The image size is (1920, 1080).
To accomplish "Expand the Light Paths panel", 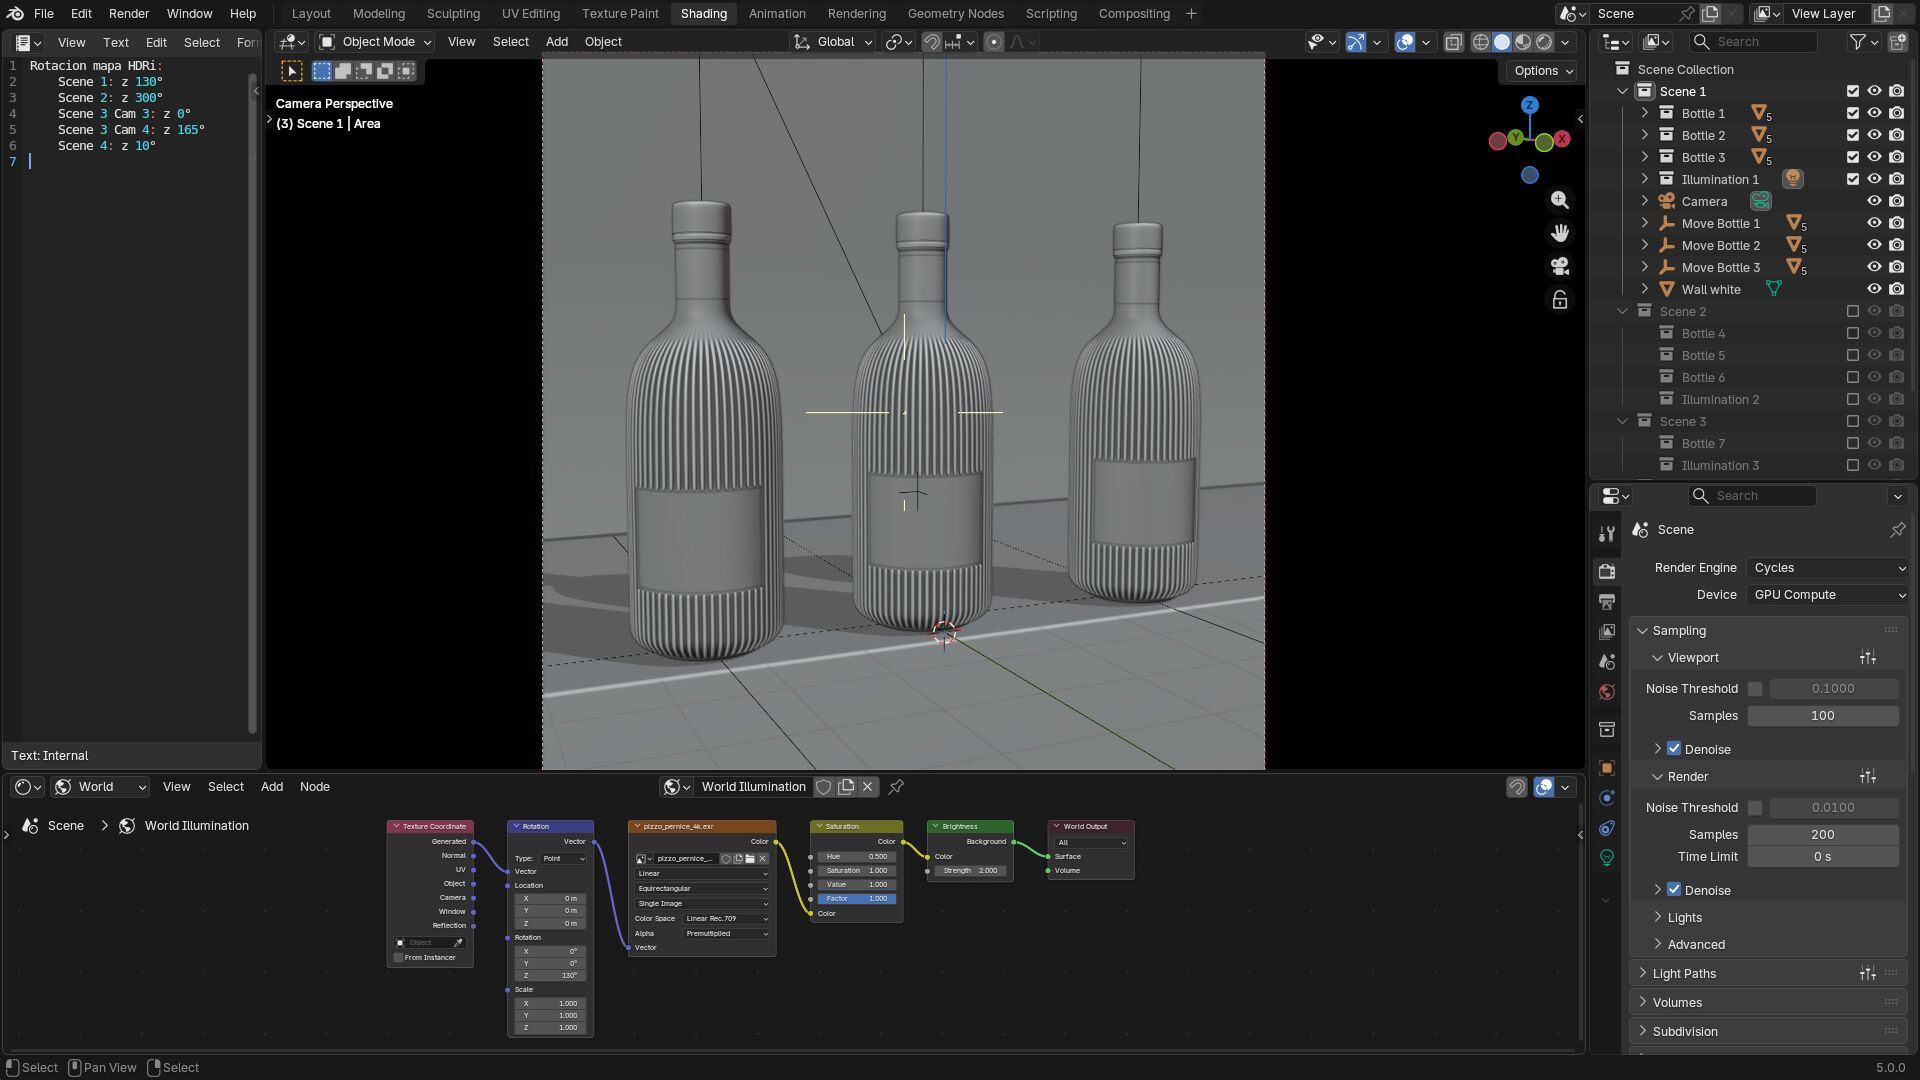I will pos(1684,973).
